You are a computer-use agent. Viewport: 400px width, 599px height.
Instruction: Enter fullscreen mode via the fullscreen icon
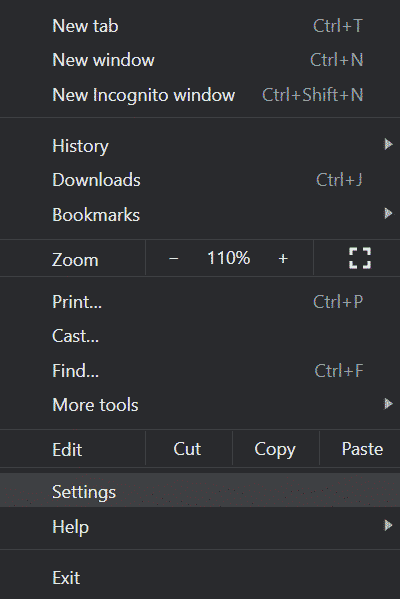[360, 258]
